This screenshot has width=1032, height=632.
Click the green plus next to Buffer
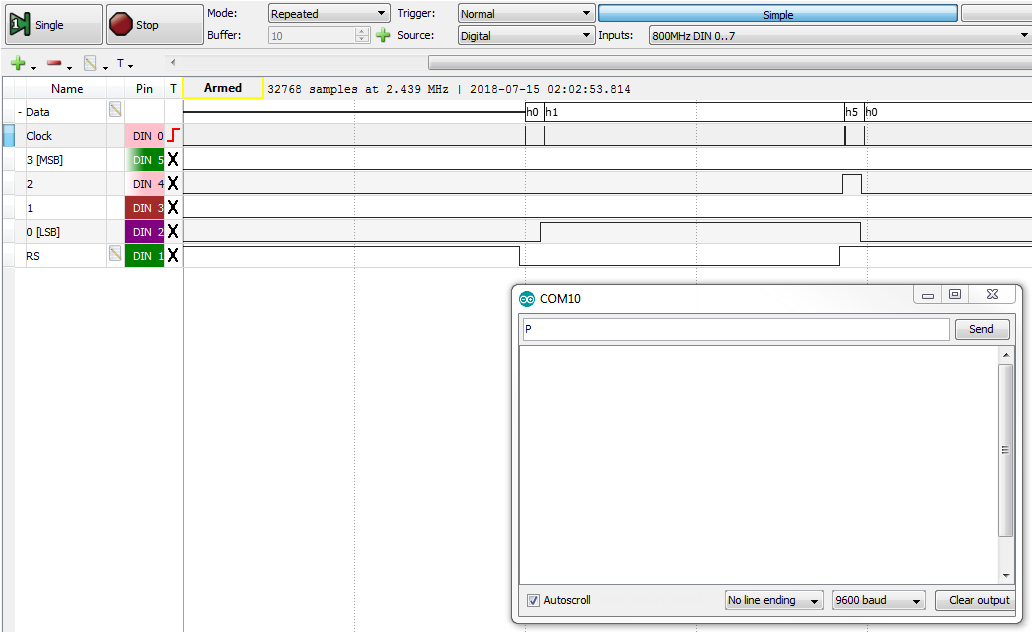click(x=383, y=35)
